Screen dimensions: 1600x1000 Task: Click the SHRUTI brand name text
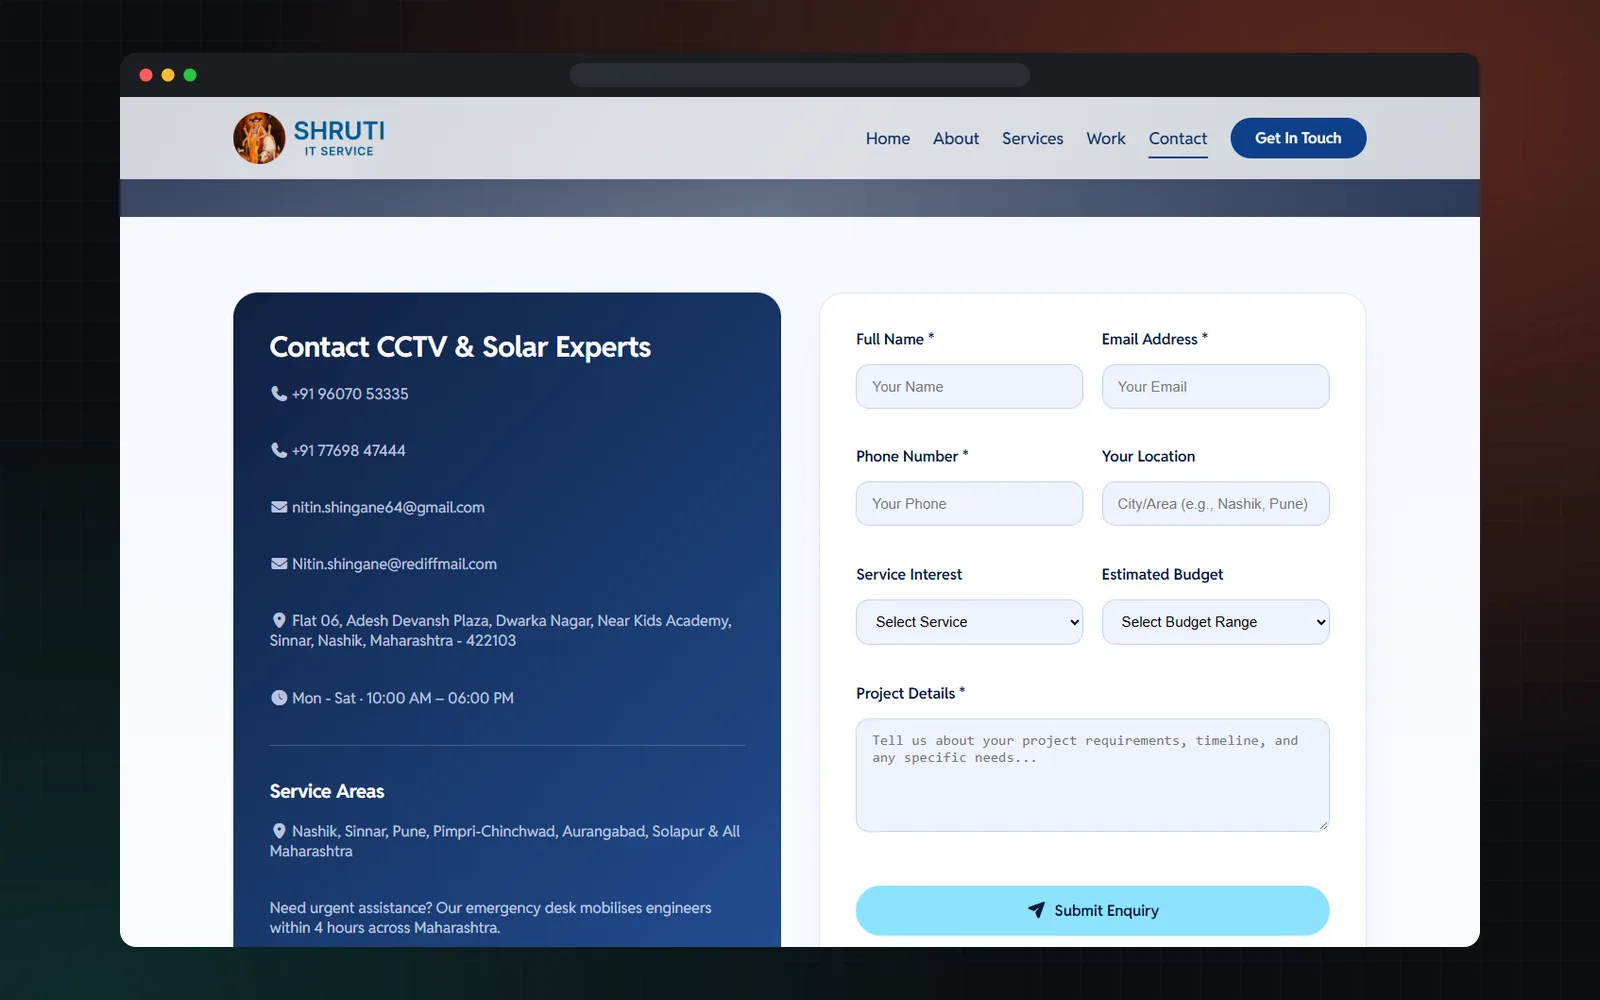click(x=339, y=131)
